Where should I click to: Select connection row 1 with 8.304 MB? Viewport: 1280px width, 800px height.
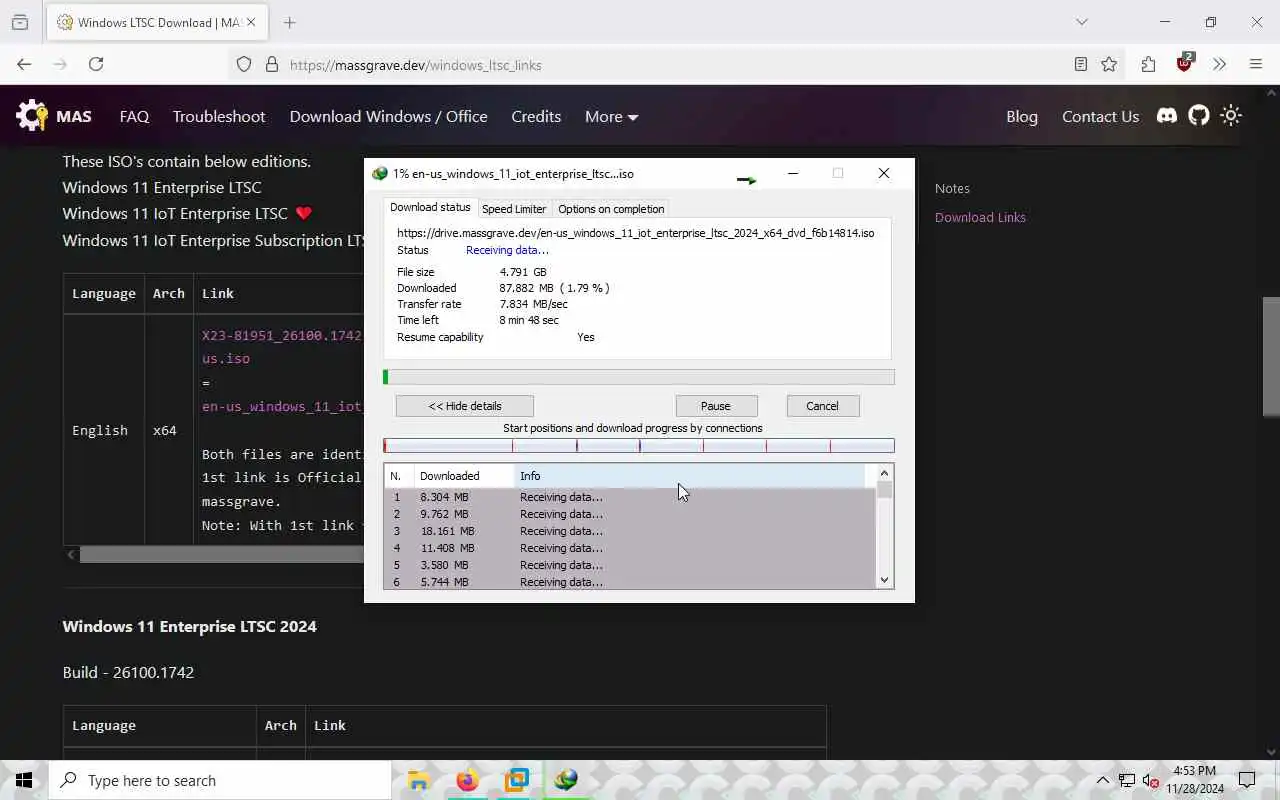tap(629, 497)
